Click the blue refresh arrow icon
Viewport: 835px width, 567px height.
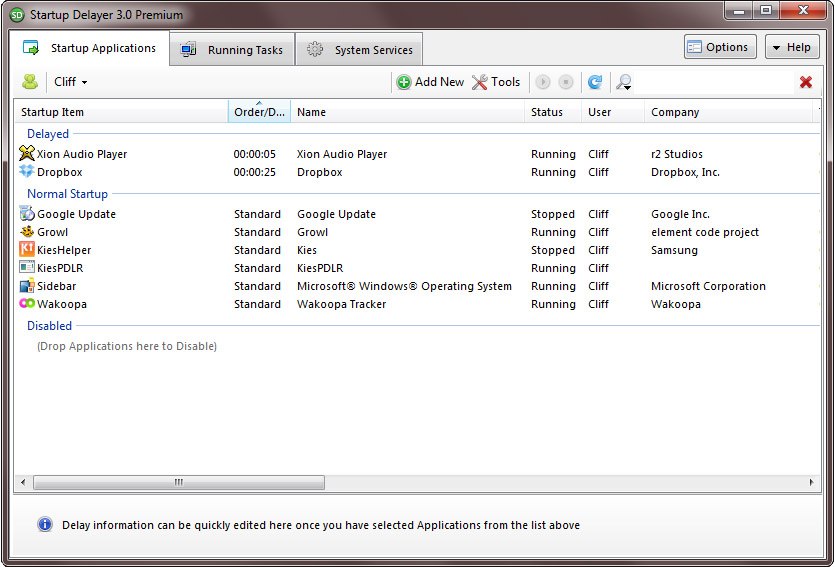pyautogui.click(x=595, y=82)
